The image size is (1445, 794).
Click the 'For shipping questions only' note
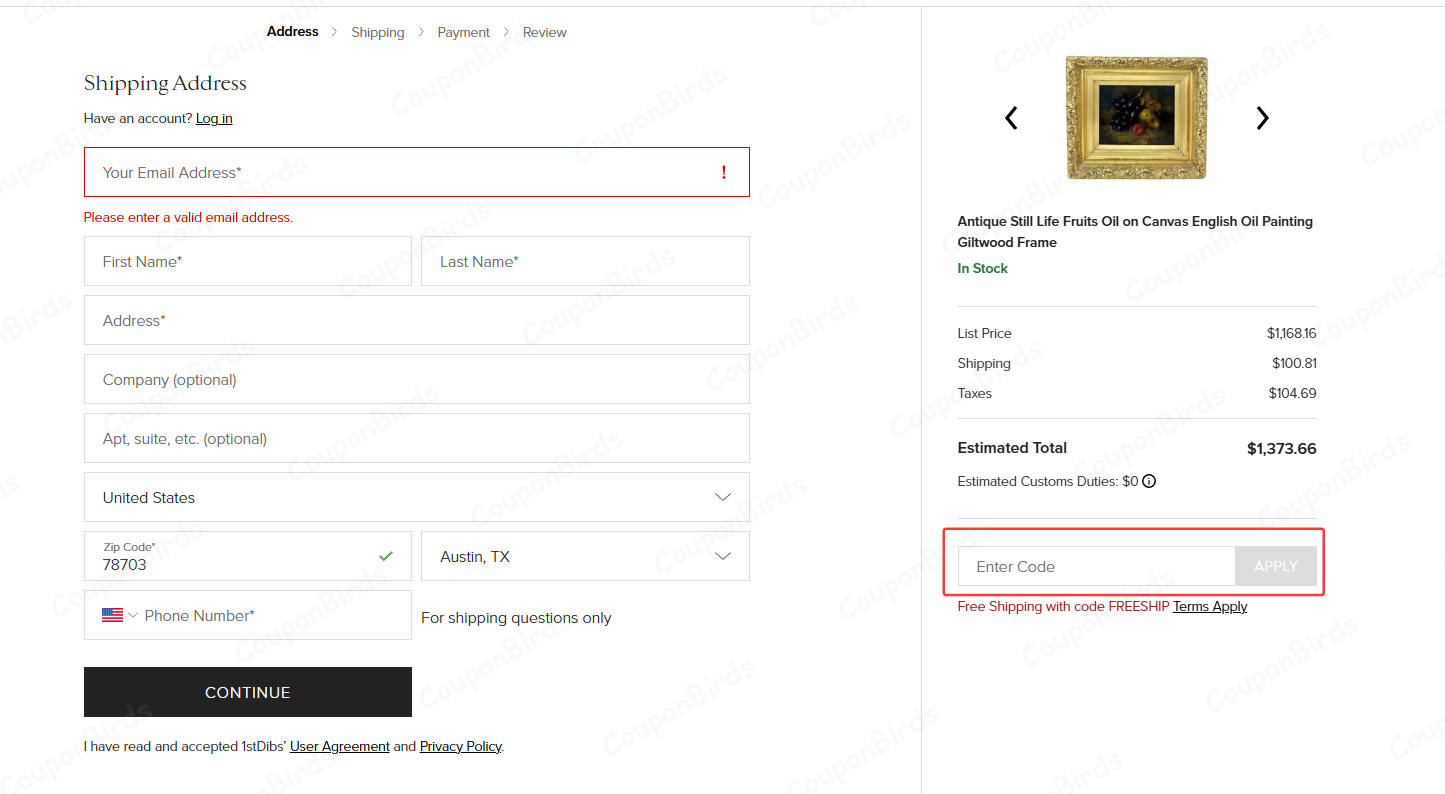click(516, 618)
